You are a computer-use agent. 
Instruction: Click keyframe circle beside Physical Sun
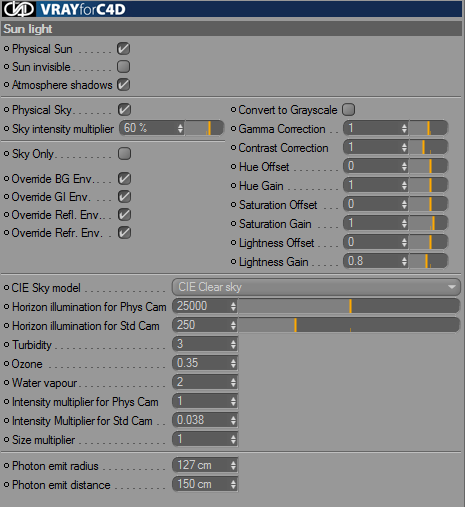[6, 49]
